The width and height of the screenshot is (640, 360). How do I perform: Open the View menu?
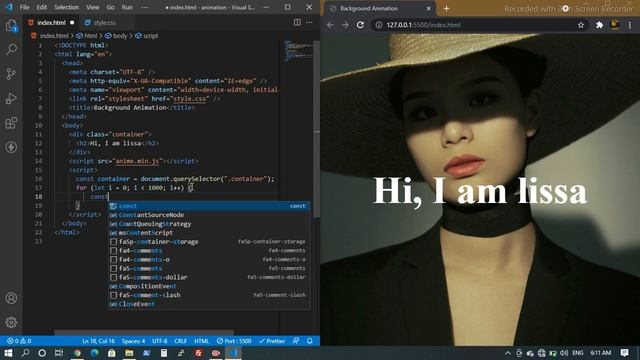click(x=93, y=7)
